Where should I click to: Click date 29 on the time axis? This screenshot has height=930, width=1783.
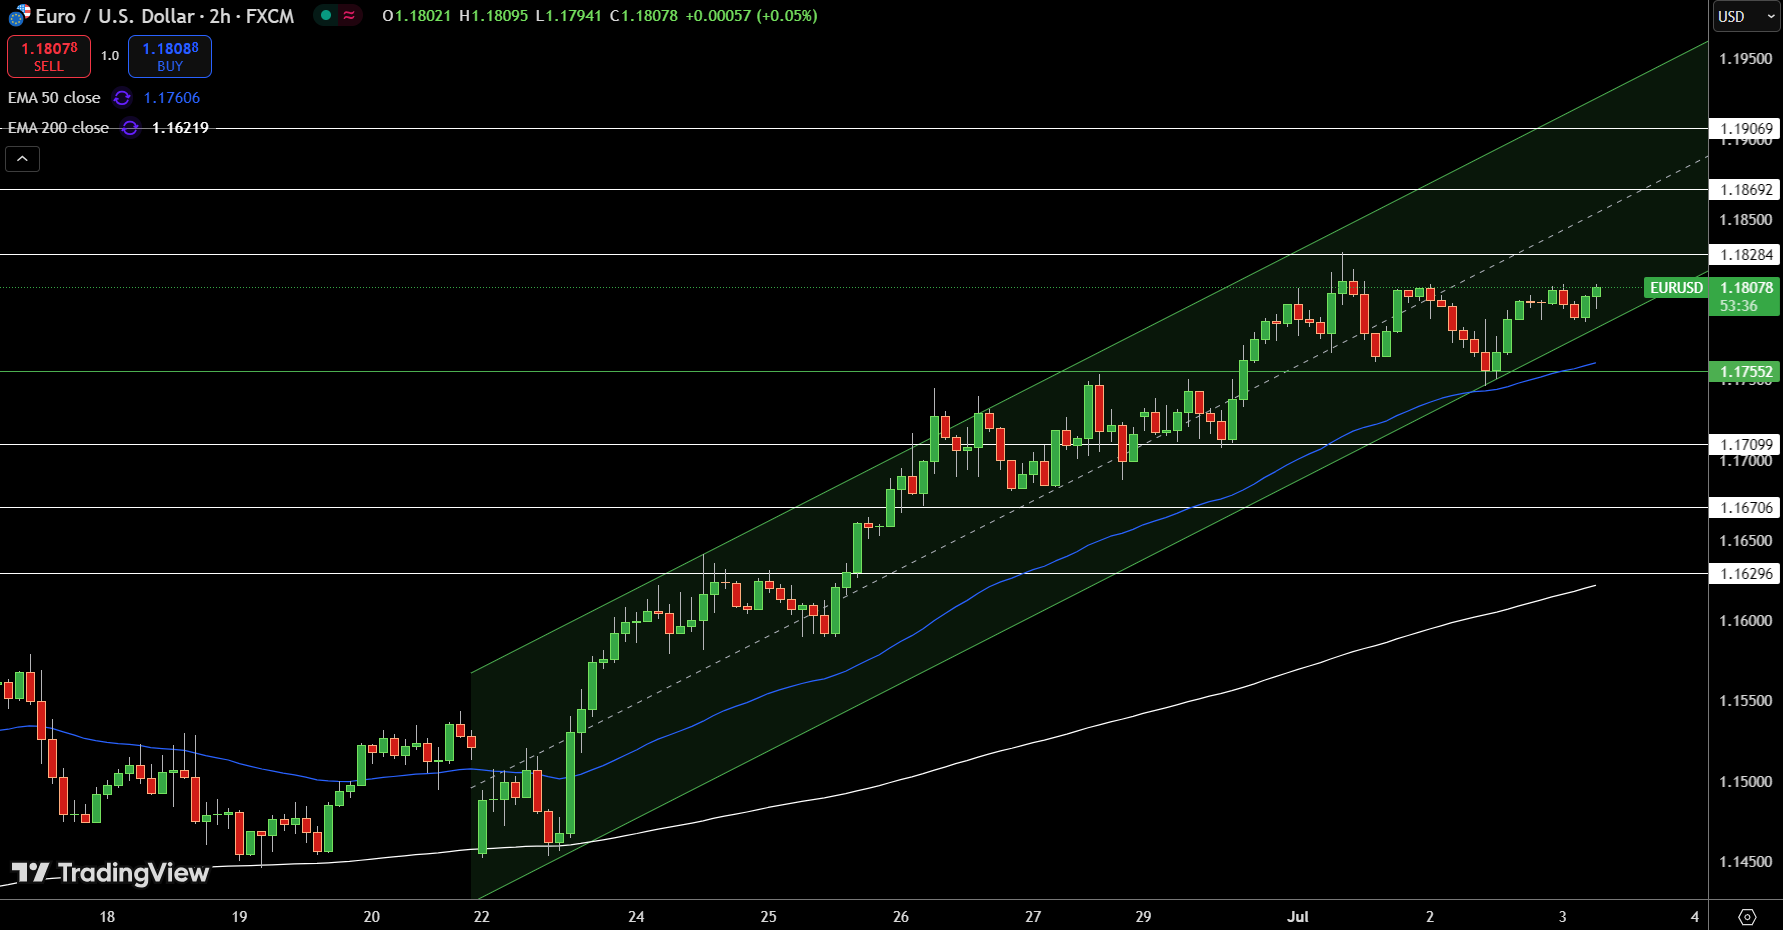(1143, 916)
